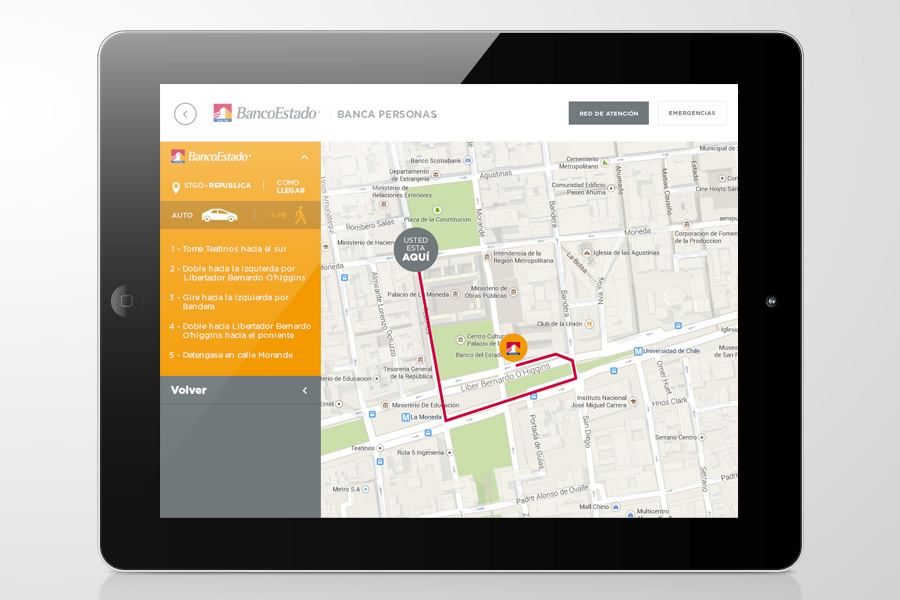Click Universidad de Chile metro icon
This screenshot has height=600, width=900.
point(638,350)
